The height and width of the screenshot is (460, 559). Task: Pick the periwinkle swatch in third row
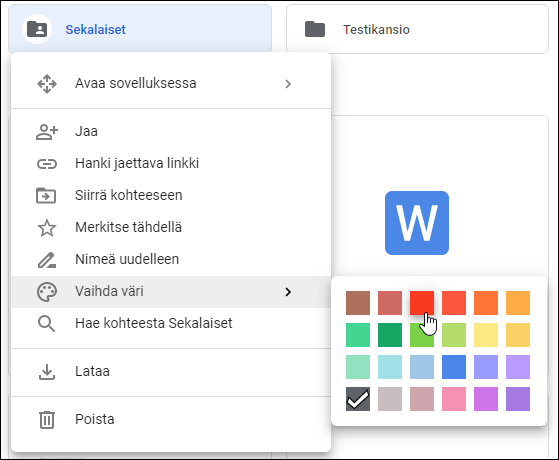pyautogui.click(x=486, y=367)
